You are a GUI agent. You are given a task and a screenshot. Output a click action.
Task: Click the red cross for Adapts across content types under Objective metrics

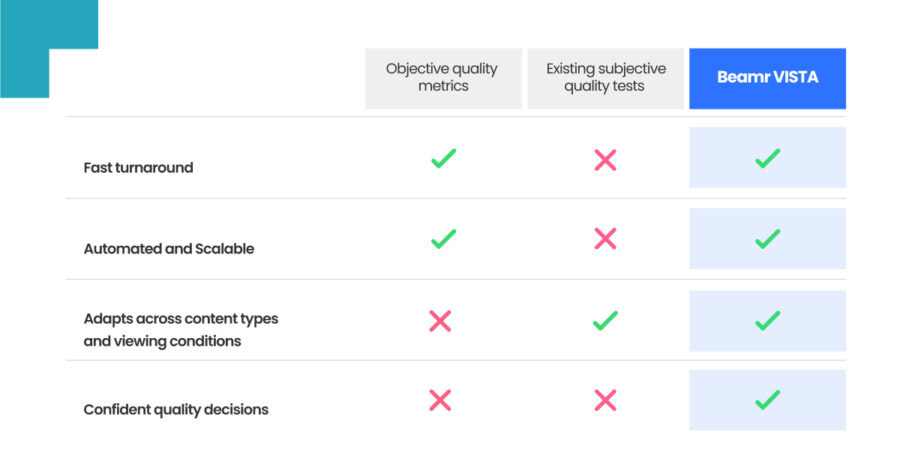(x=440, y=321)
